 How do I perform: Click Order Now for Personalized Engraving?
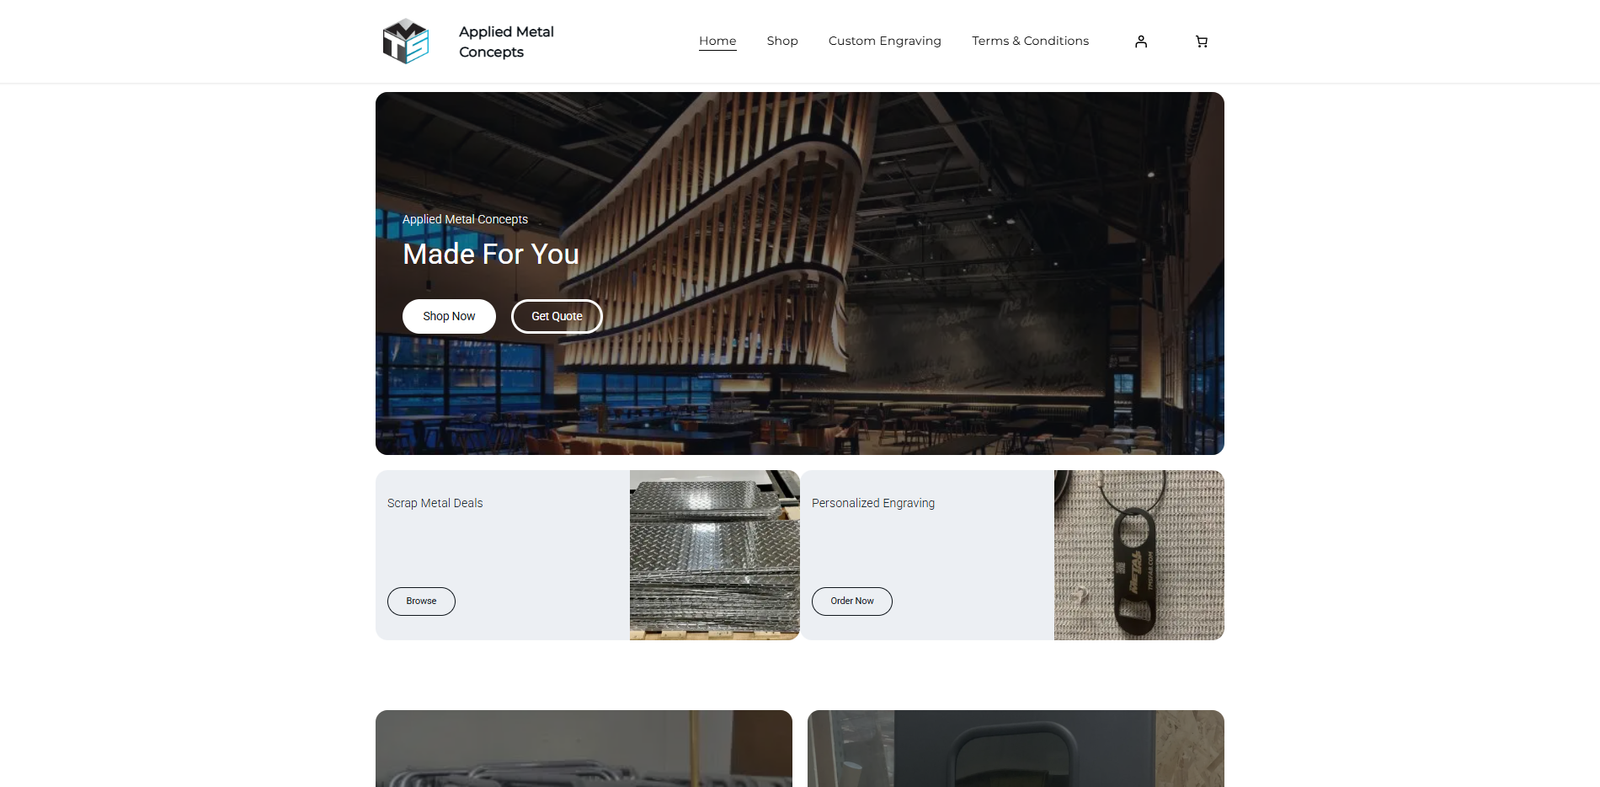pyautogui.click(x=852, y=601)
